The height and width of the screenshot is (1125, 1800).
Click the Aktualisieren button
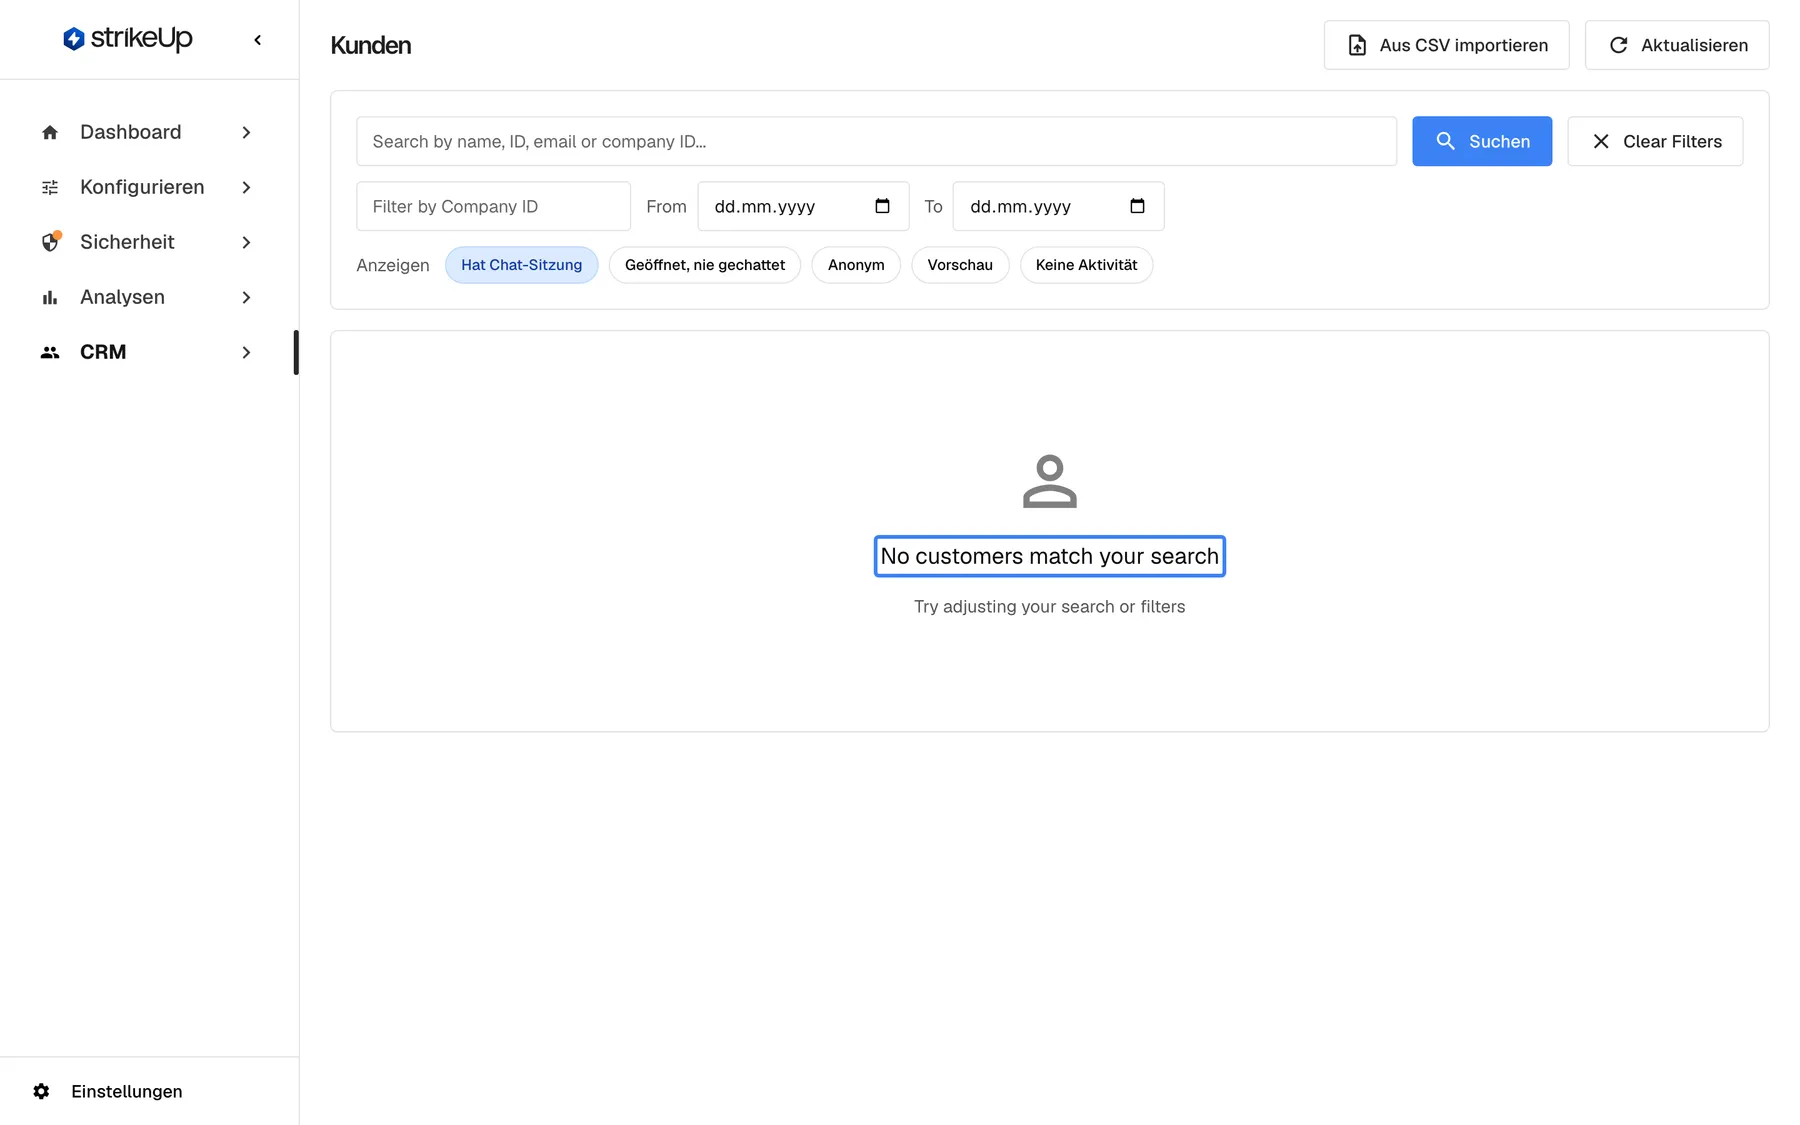coord(1677,45)
